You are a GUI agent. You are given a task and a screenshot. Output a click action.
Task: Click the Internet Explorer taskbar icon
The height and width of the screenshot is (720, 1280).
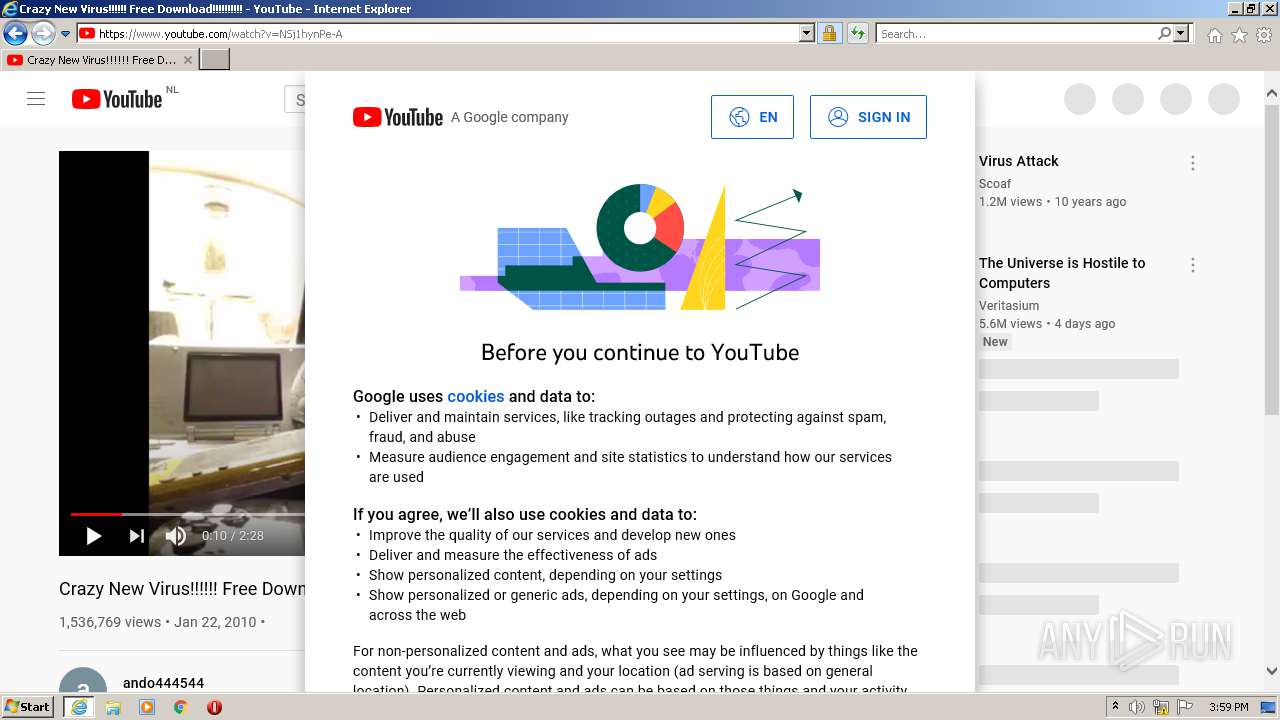pyautogui.click(x=78, y=707)
